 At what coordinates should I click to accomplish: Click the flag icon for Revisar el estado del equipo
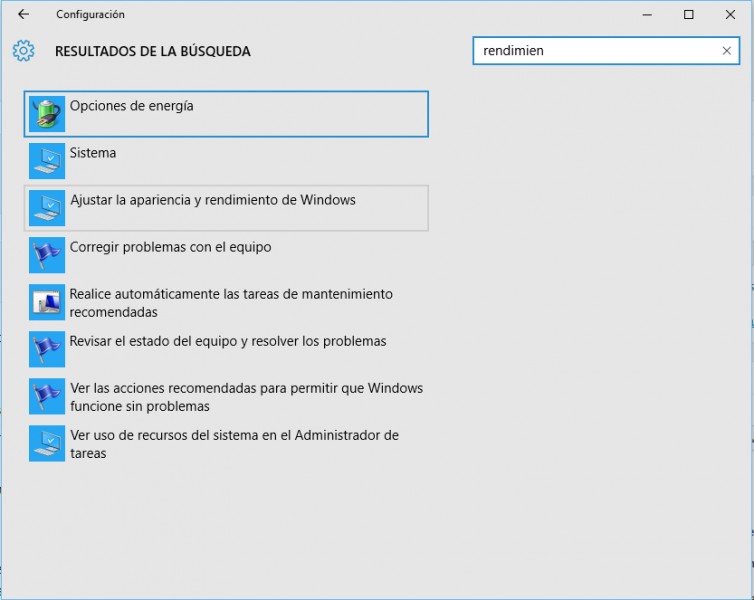[x=47, y=350]
